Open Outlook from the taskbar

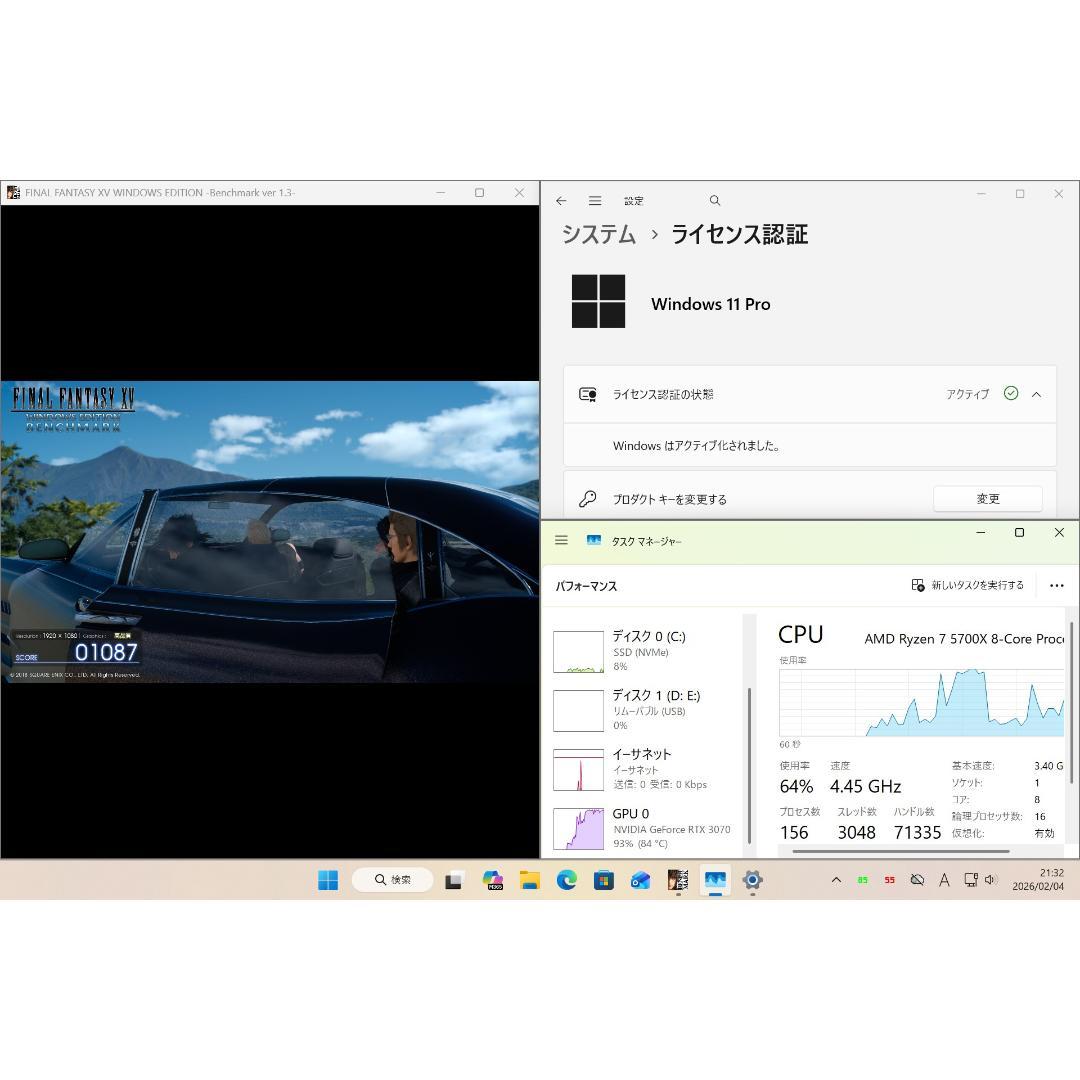tap(641, 880)
